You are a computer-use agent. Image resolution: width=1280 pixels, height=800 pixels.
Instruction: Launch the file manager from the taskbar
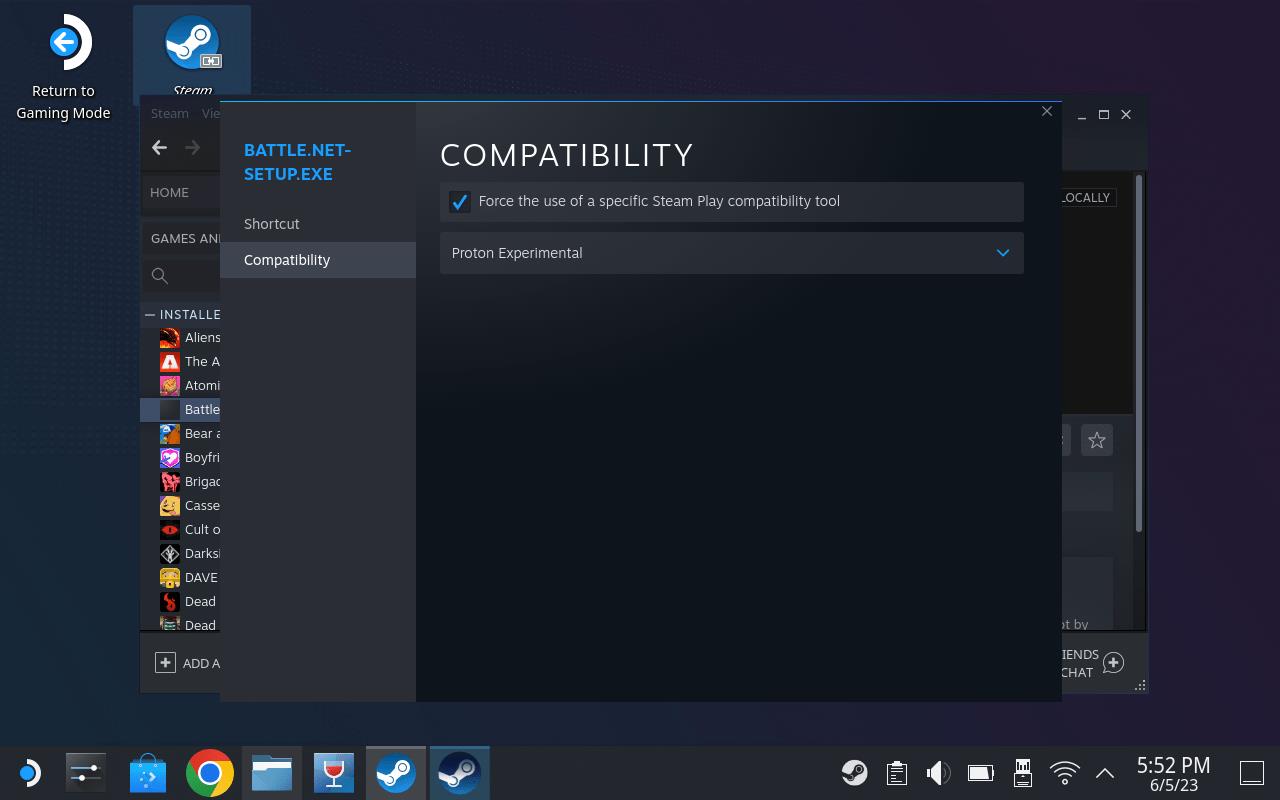tap(272, 773)
